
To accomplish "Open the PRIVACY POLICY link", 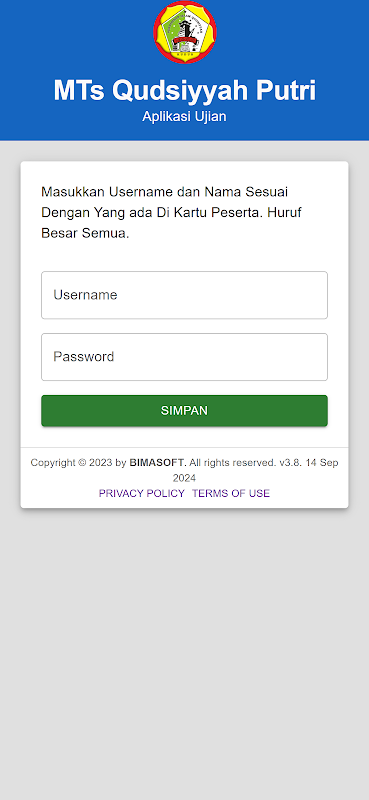I will click(x=141, y=493).
